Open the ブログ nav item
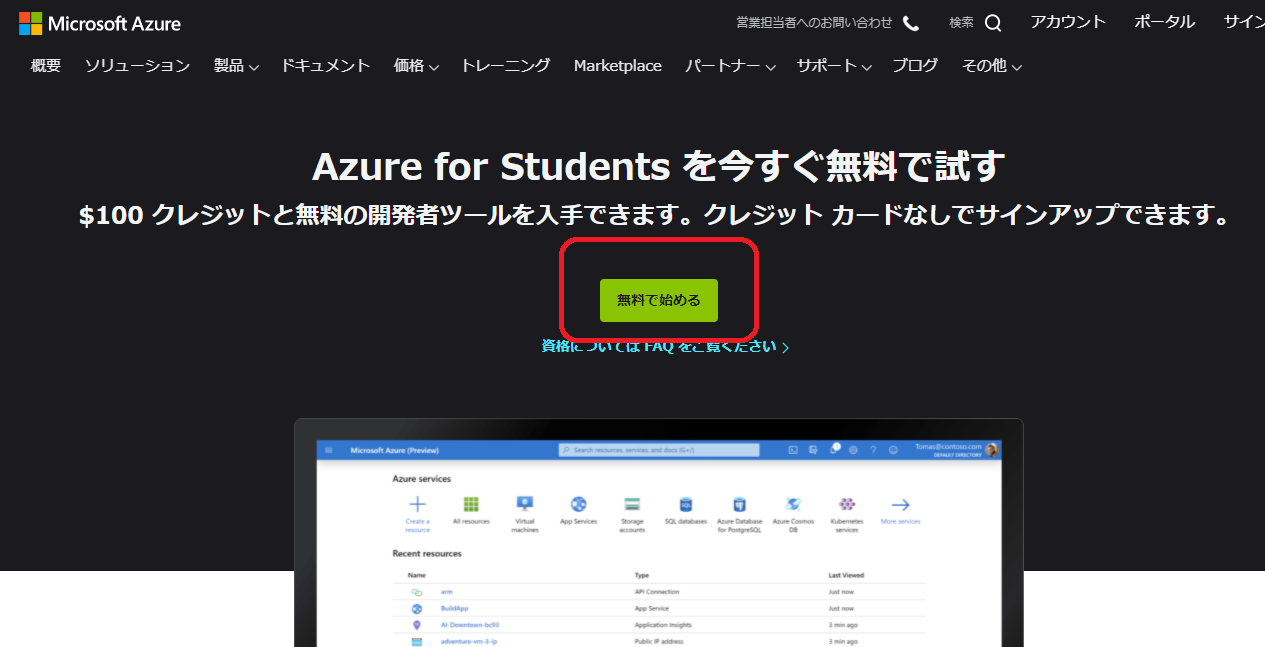The width and height of the screenshot is (1265, 647). click(x=915, y=66)
